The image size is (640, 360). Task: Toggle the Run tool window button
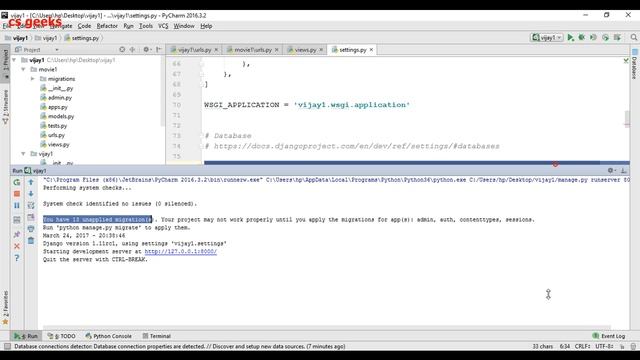[x=26, y=336]
